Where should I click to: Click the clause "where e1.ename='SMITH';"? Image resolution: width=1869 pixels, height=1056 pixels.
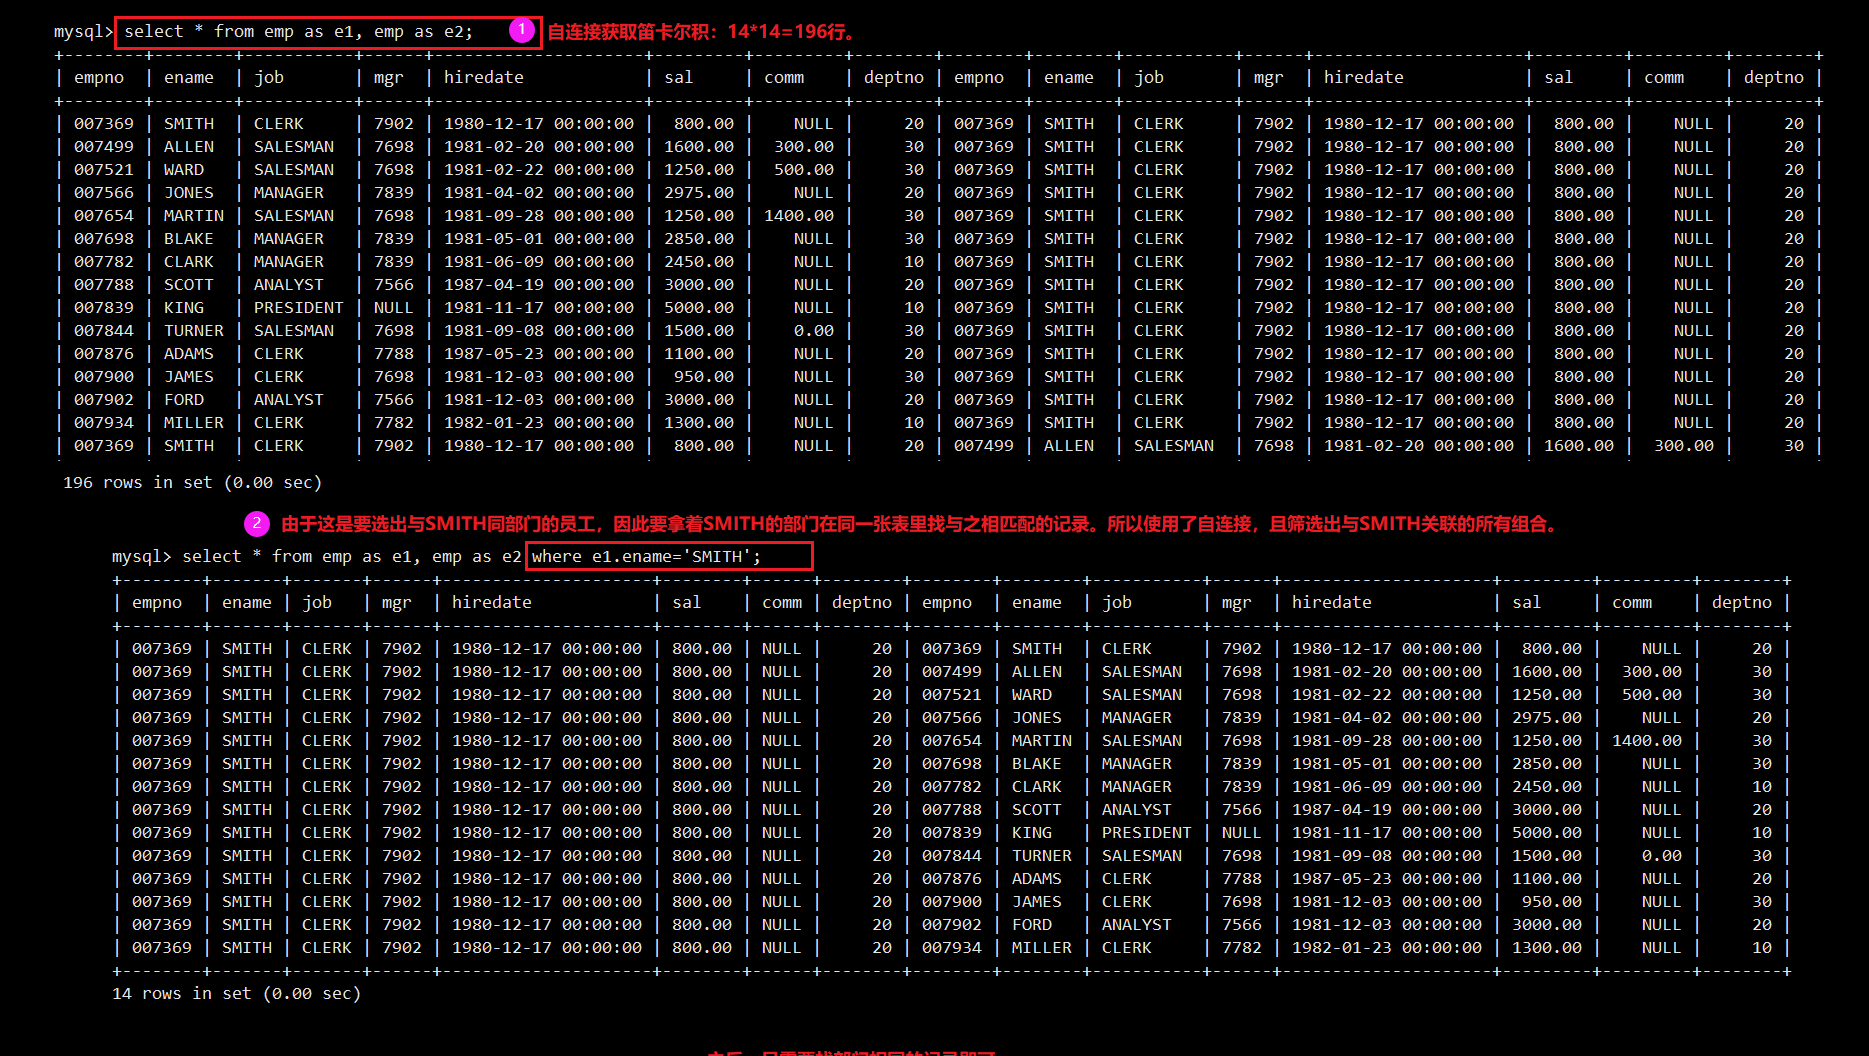pyautogui.click(x=646, y=556)
